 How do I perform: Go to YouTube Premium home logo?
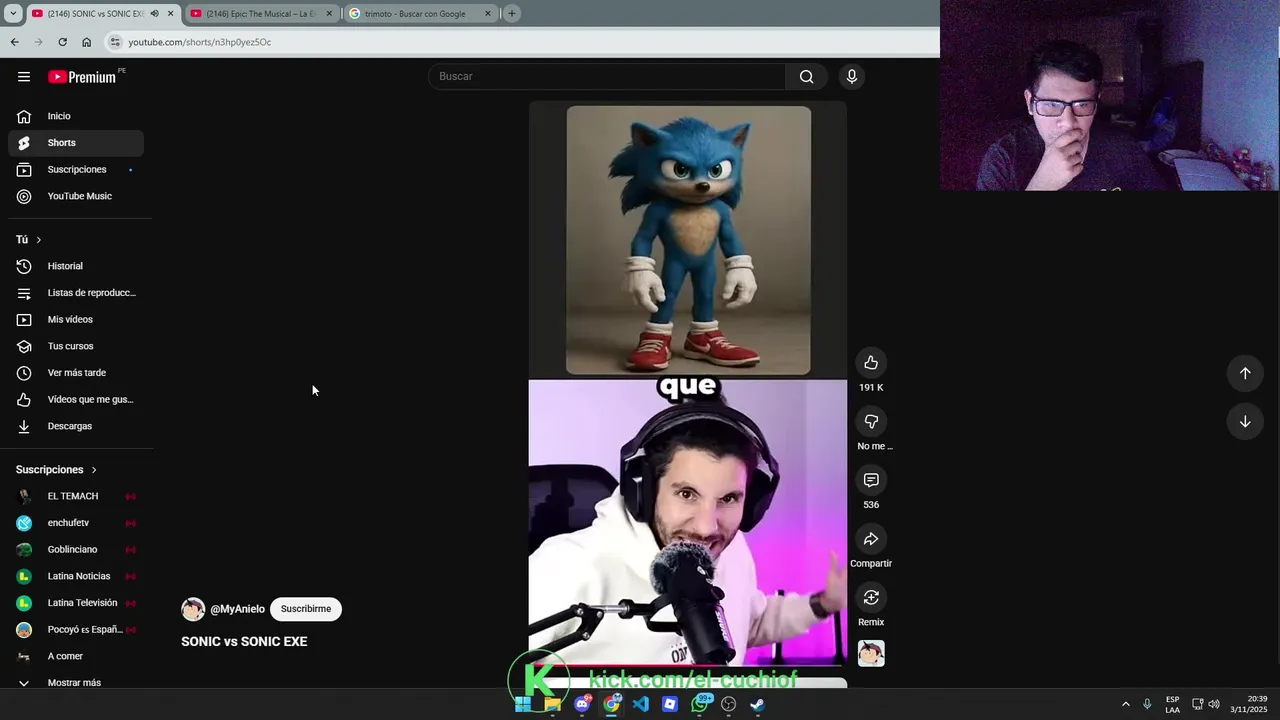tap(82, 77)
